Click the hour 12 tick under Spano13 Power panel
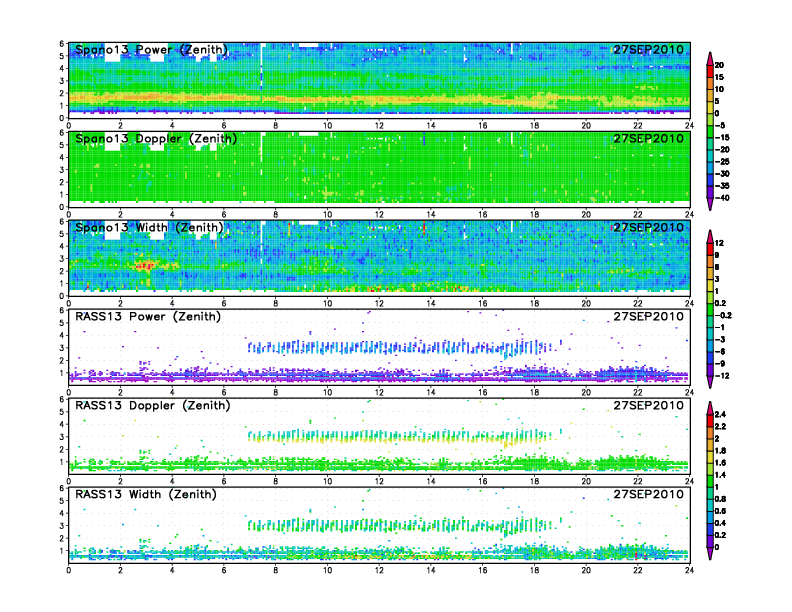Screen dimensions: 792x612 [x=379, y=126]
